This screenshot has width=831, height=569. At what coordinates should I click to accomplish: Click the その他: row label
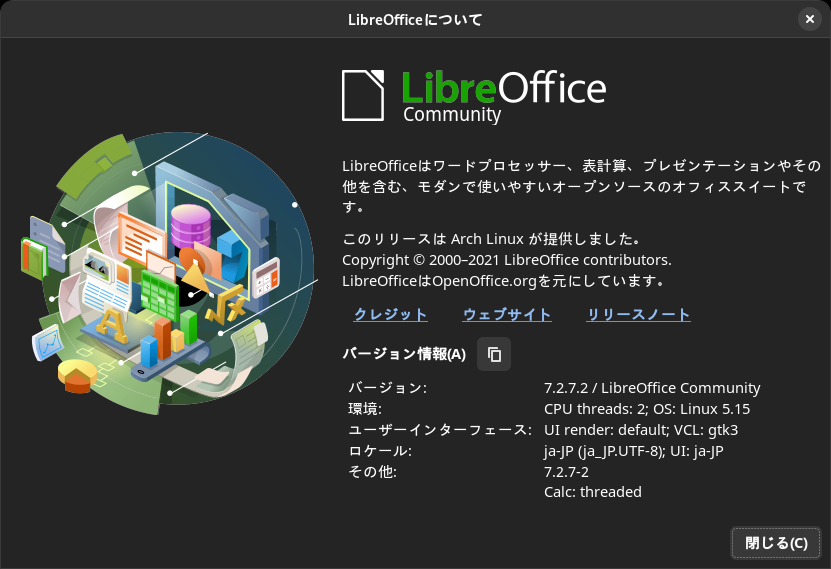point(372,472)
